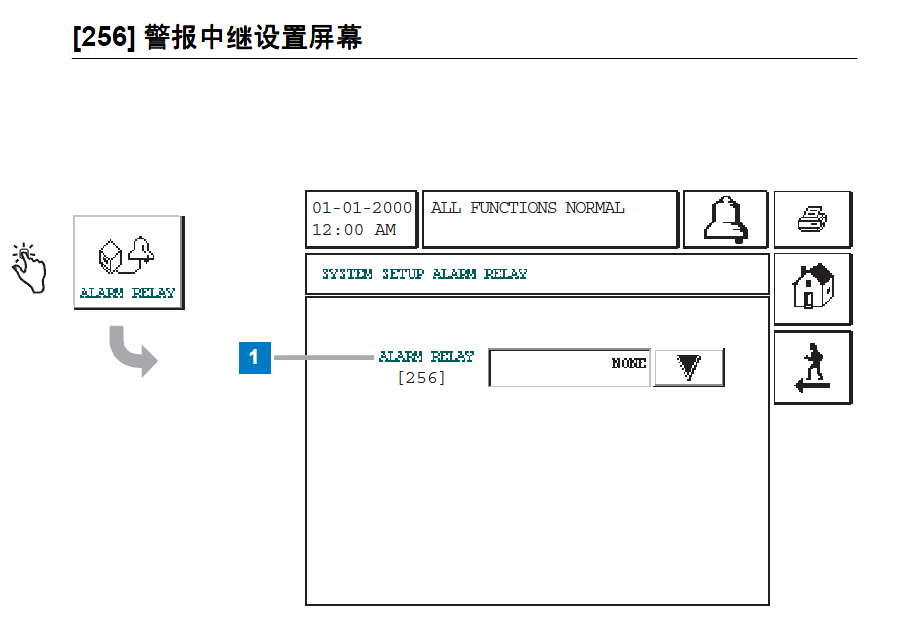Screen dimensions: 900x638
Task: Click the alarm bell icon
Action: click(725, 219)
